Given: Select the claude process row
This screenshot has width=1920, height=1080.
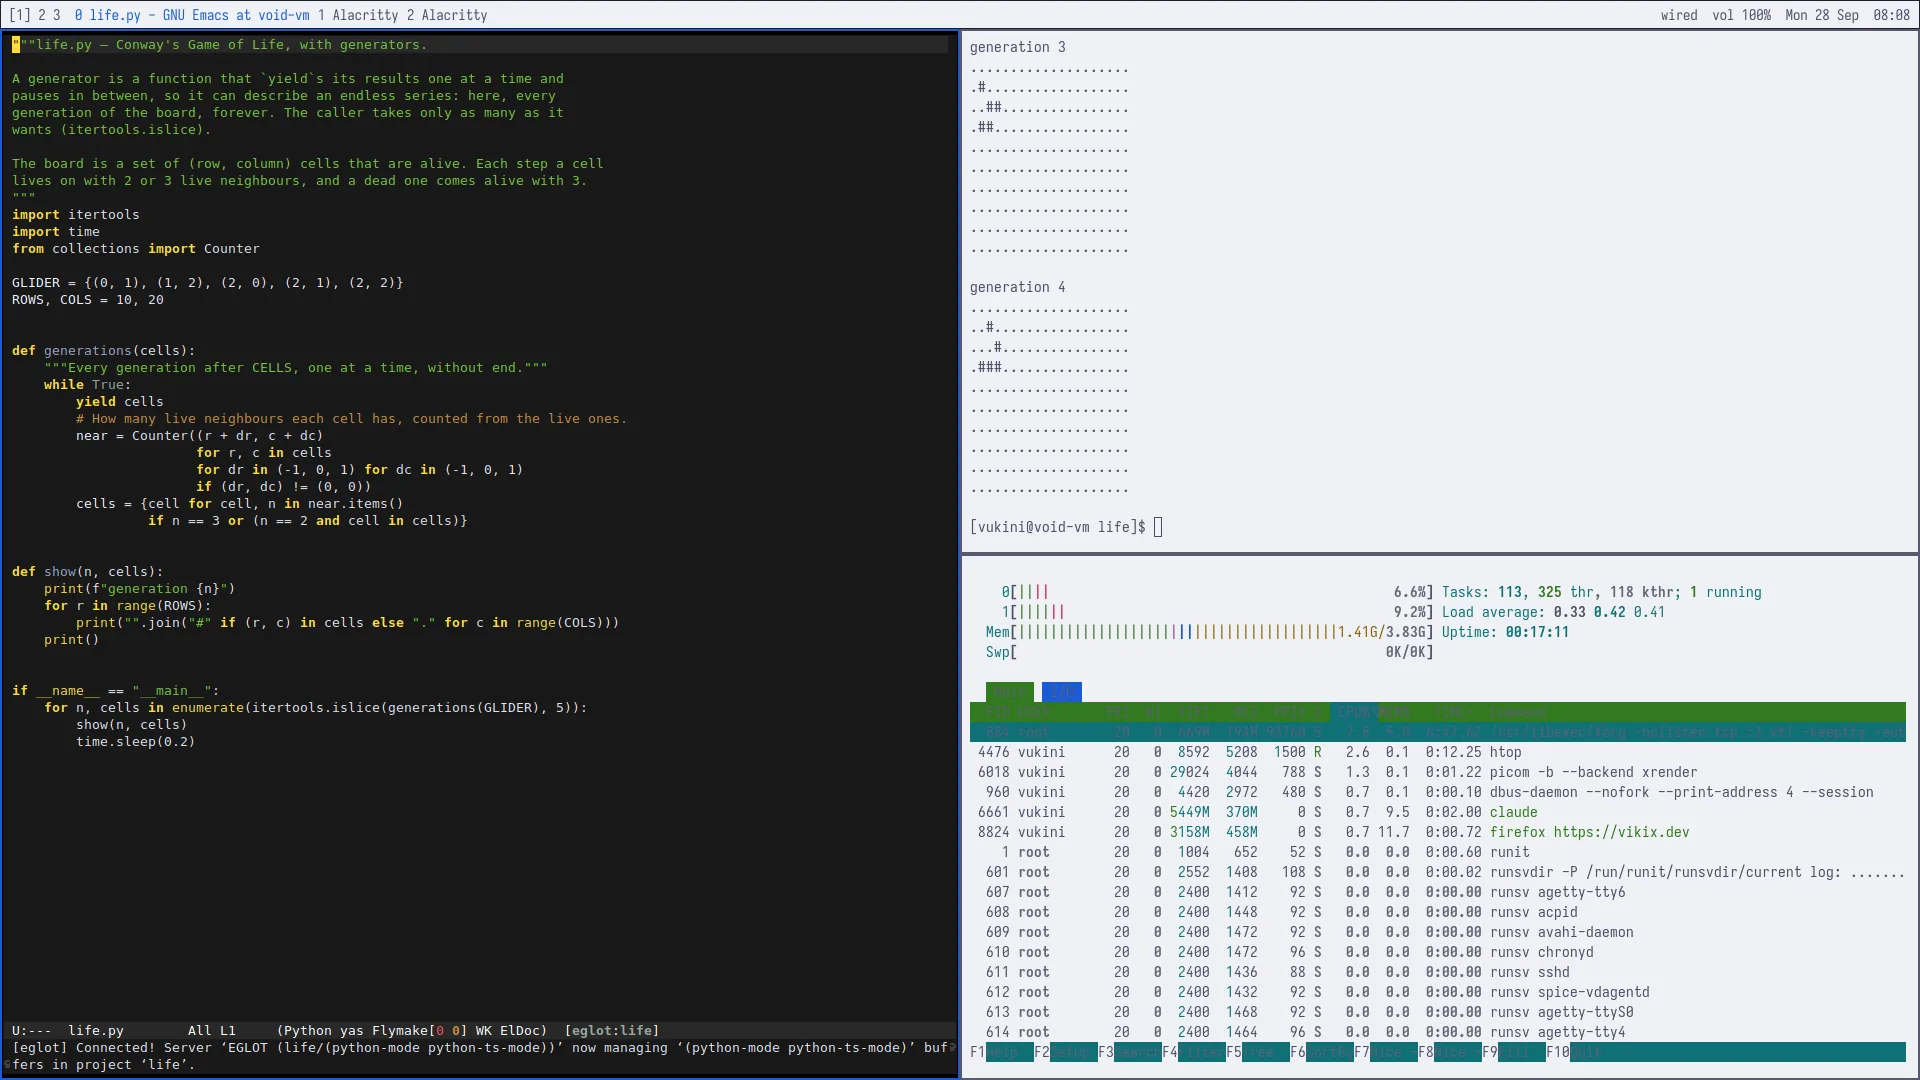Looking at the screenshot, I should [x=1438, y=812].
